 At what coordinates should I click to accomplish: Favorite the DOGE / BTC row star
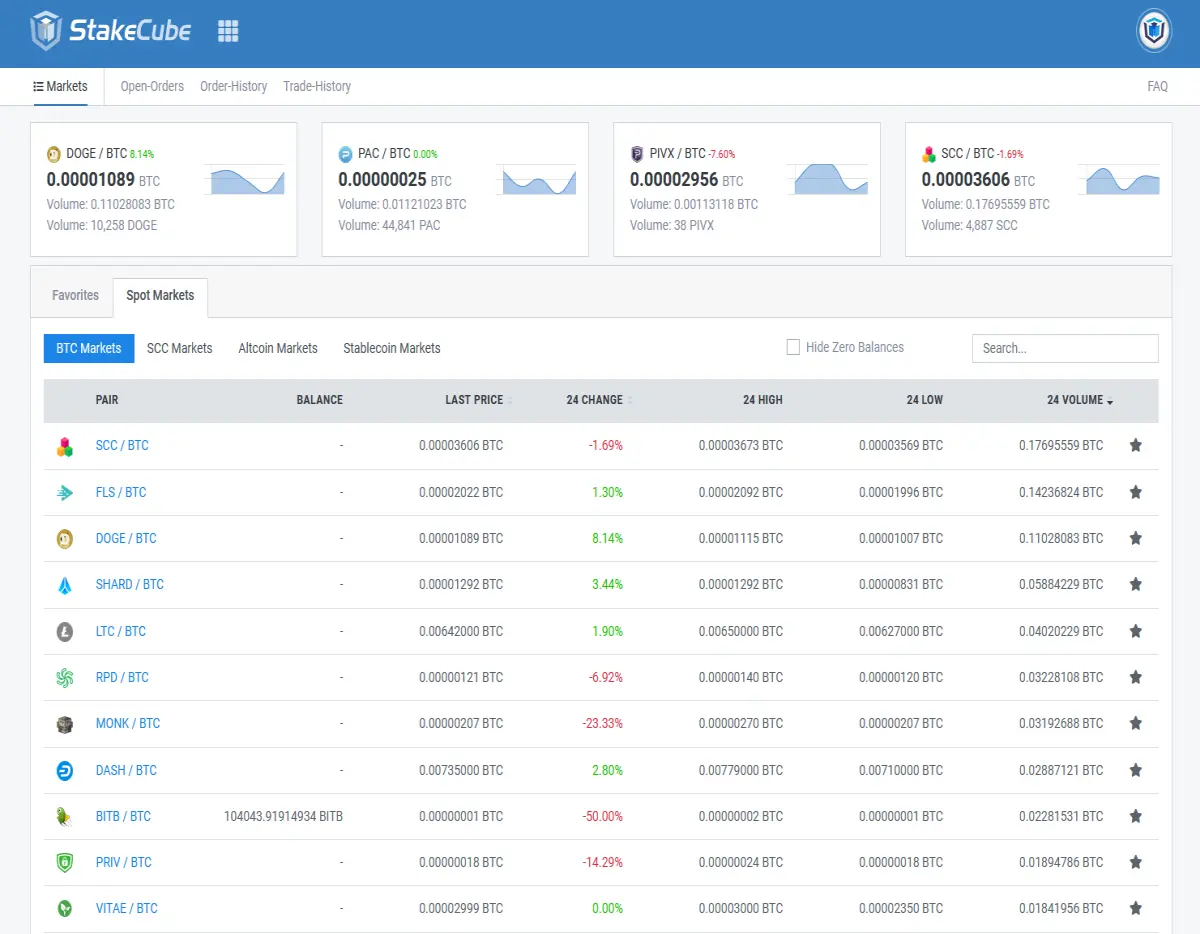1136,538
